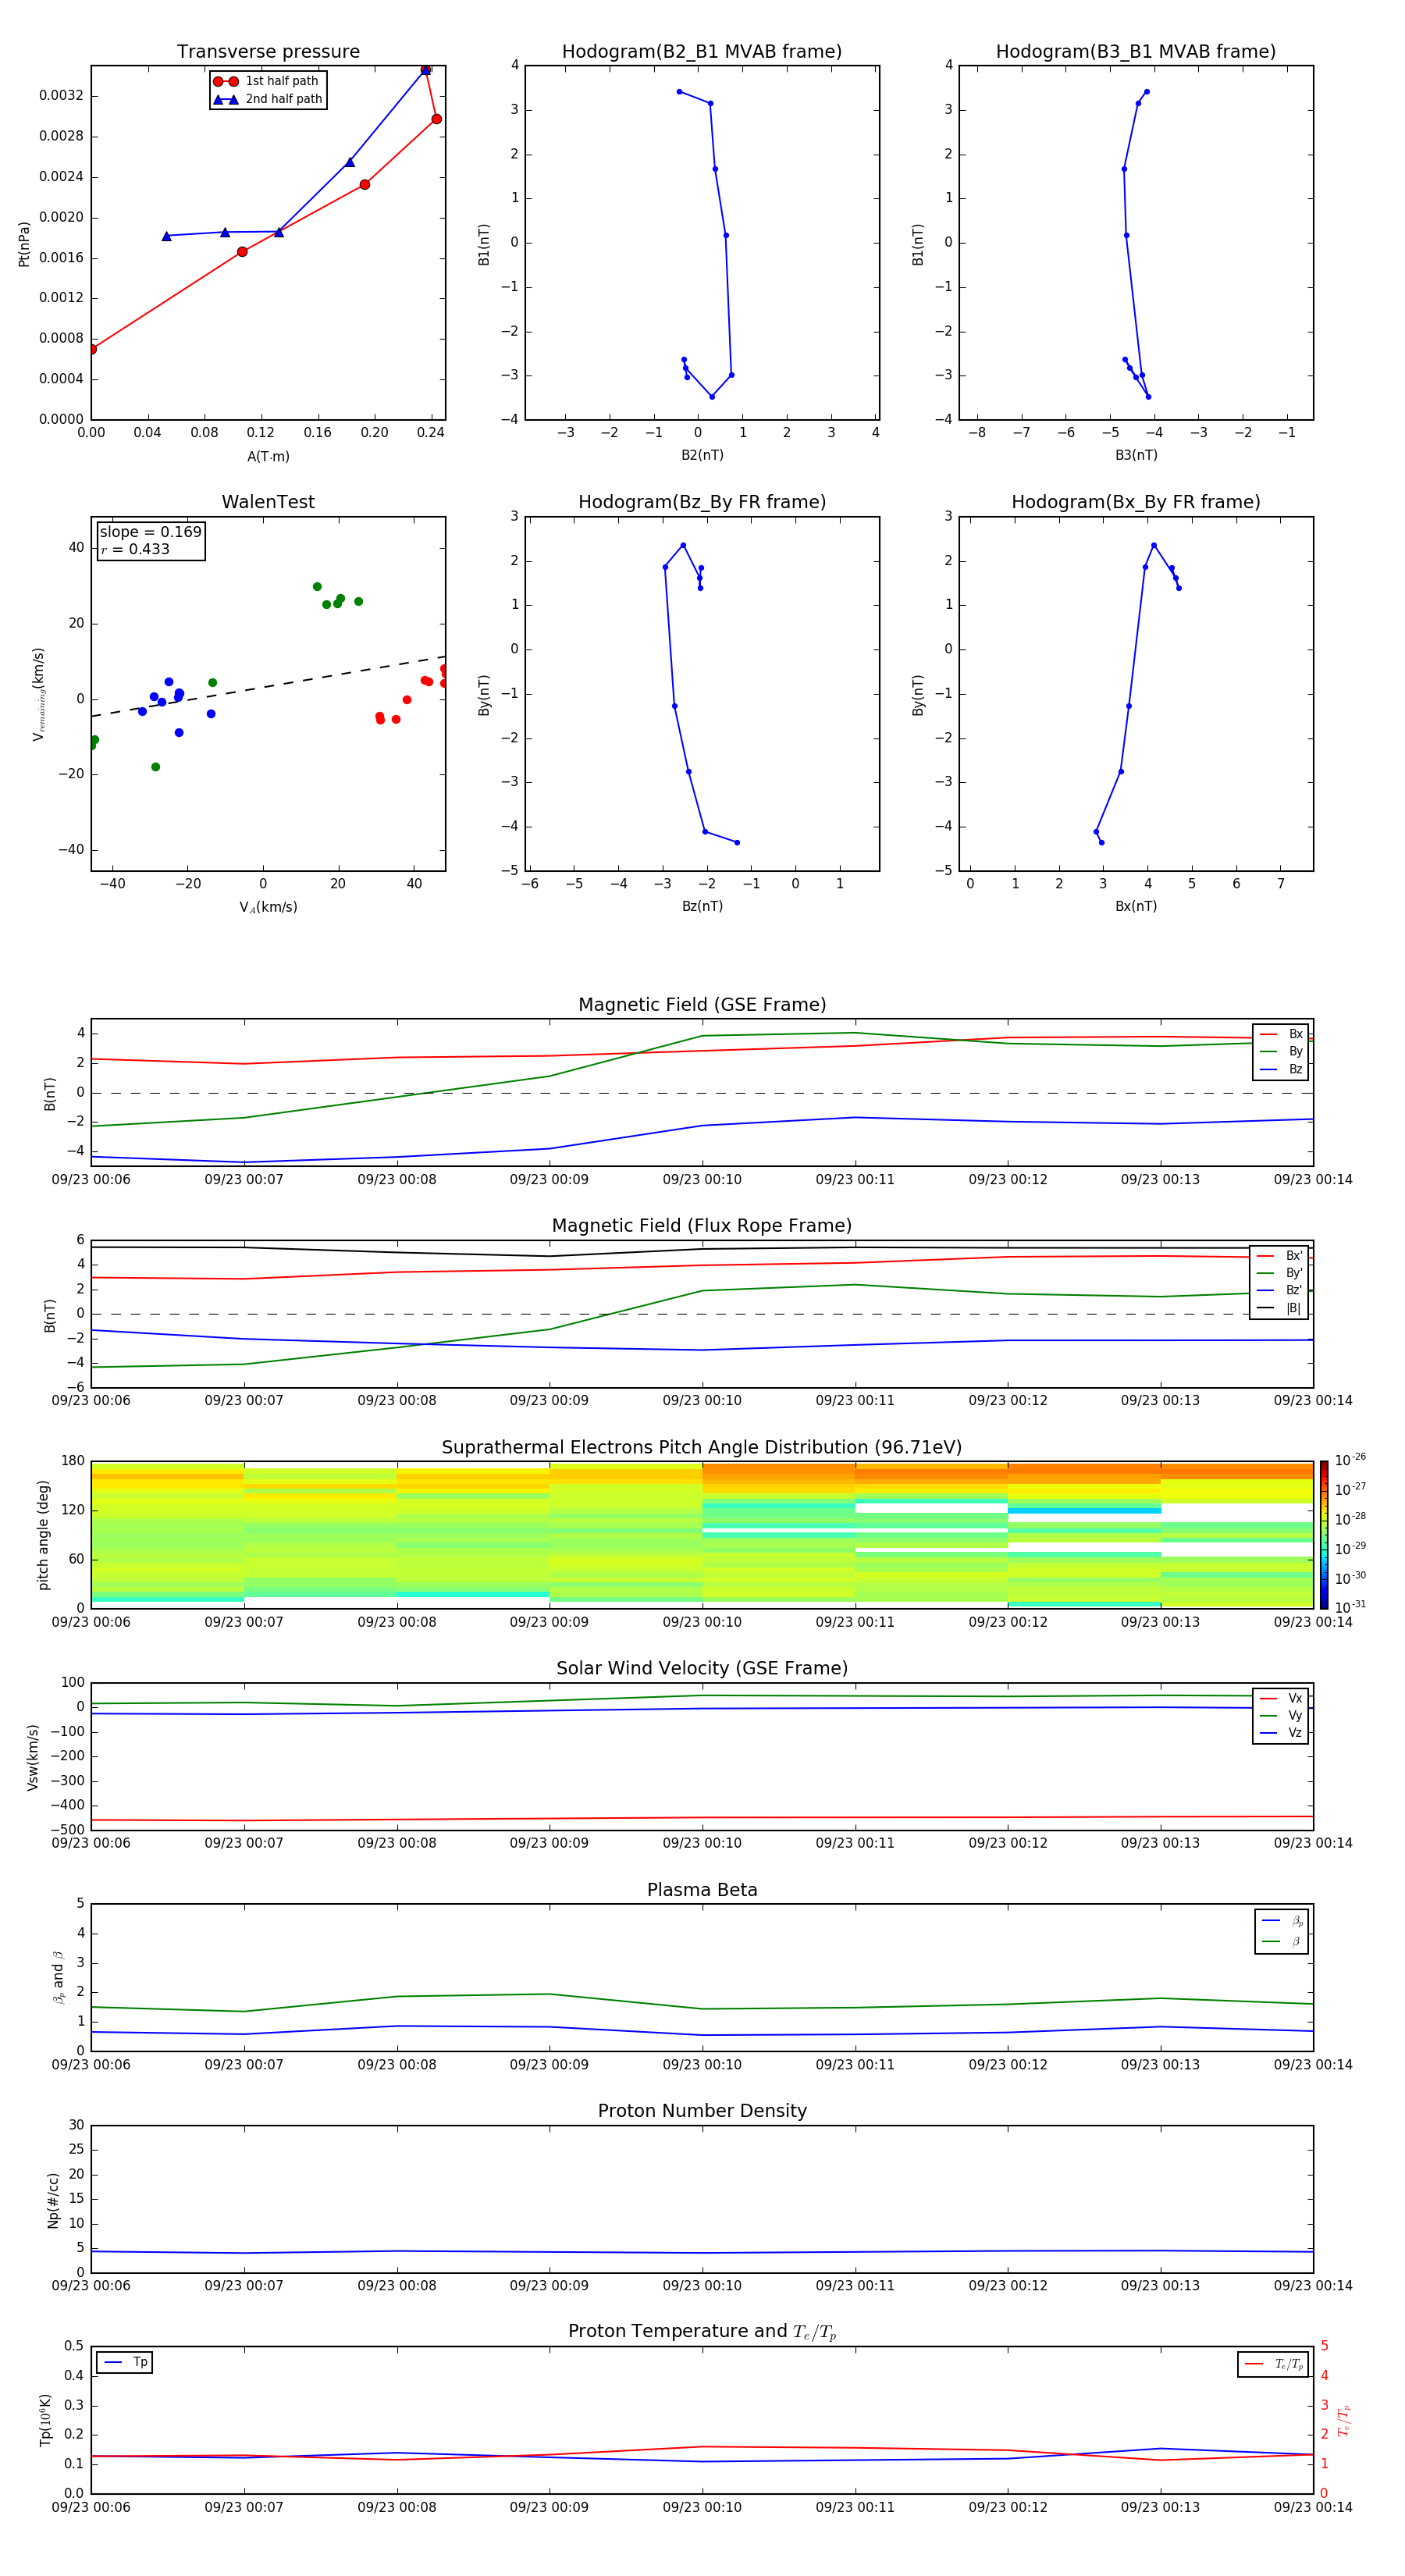Click the red Te/Tp right-axis label
Screen dimensions: 1405x2576
click(x=1344, y=2420)
